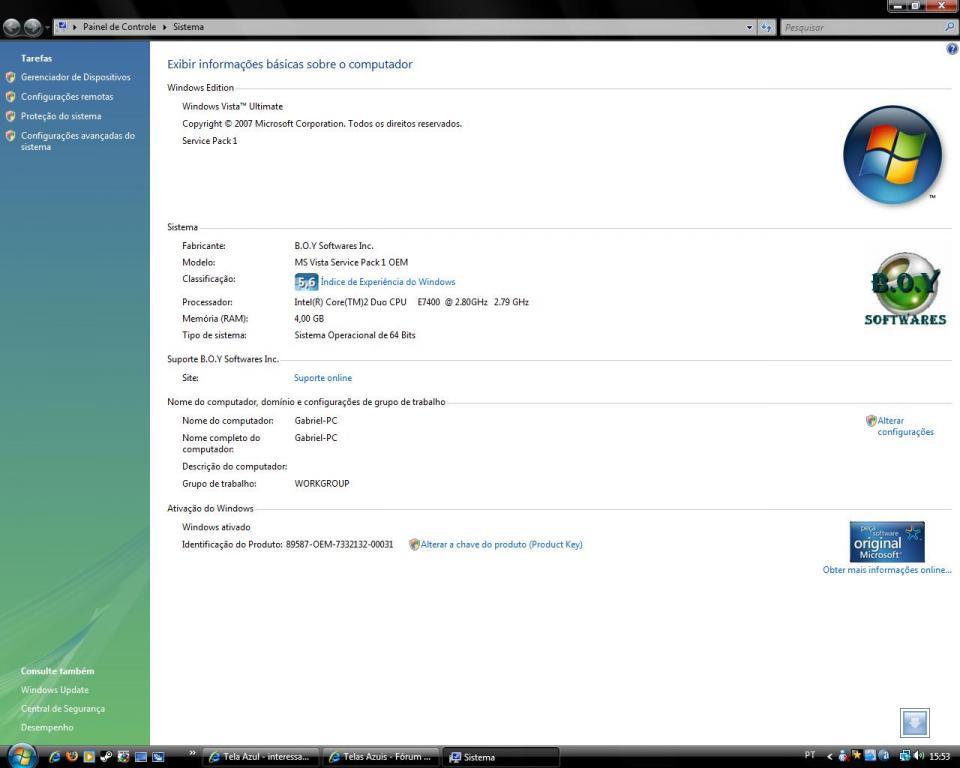Open Gerenciador de Dispositivos task
Image resolution: width=960 pixels, height=768 pixels.
[75, 77]
